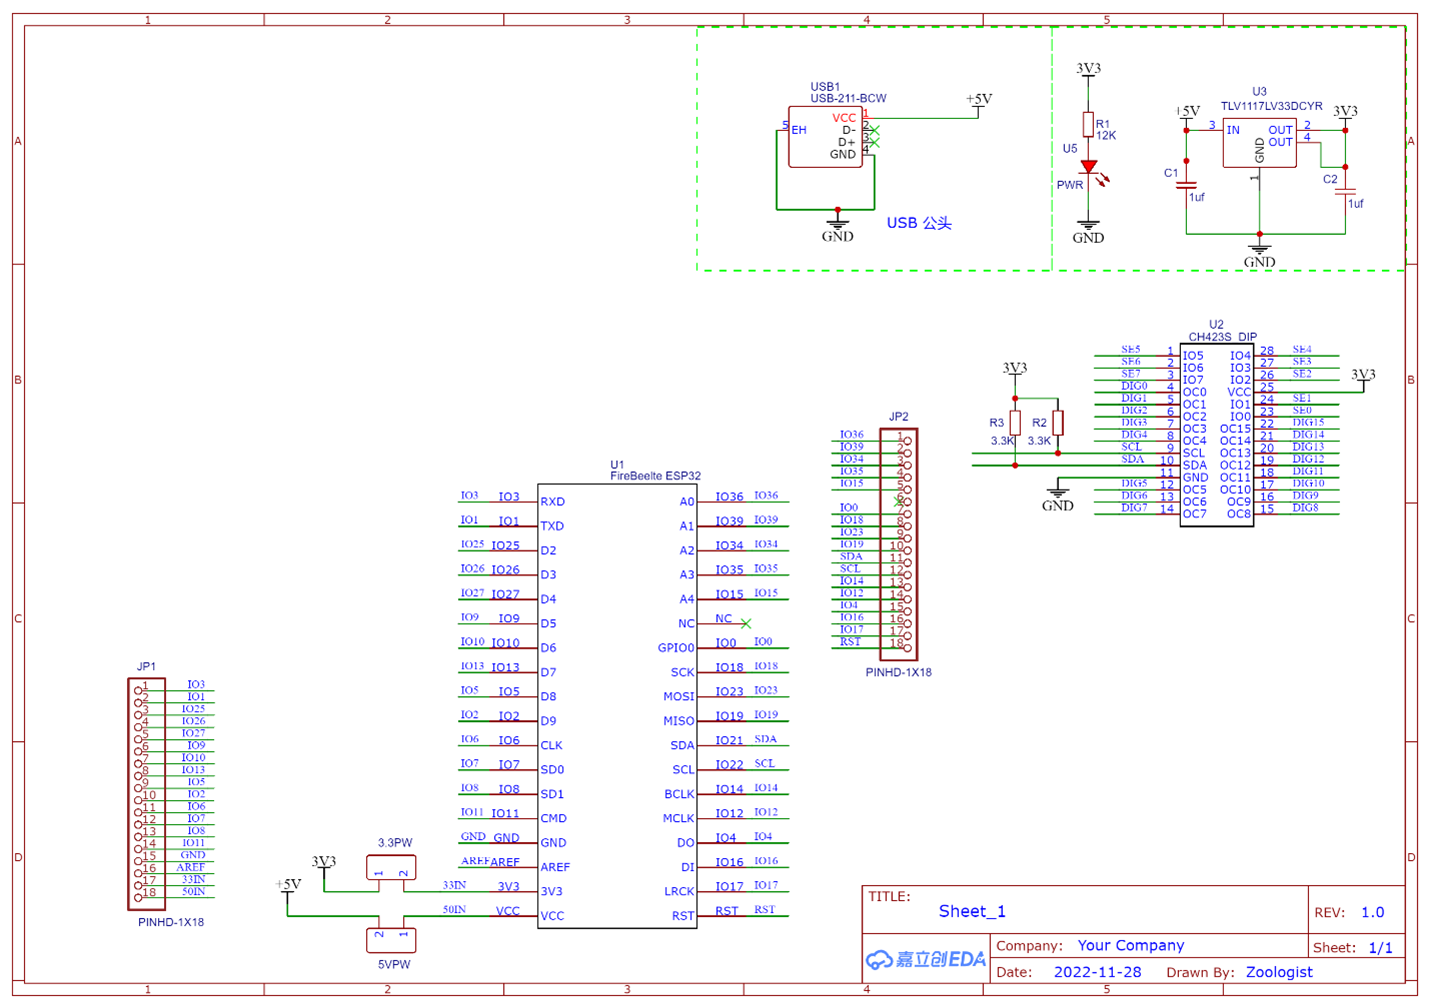Select the GND symbol near CH423S pin 11
The image size is (1430, 1008).
click(1058, 498)
